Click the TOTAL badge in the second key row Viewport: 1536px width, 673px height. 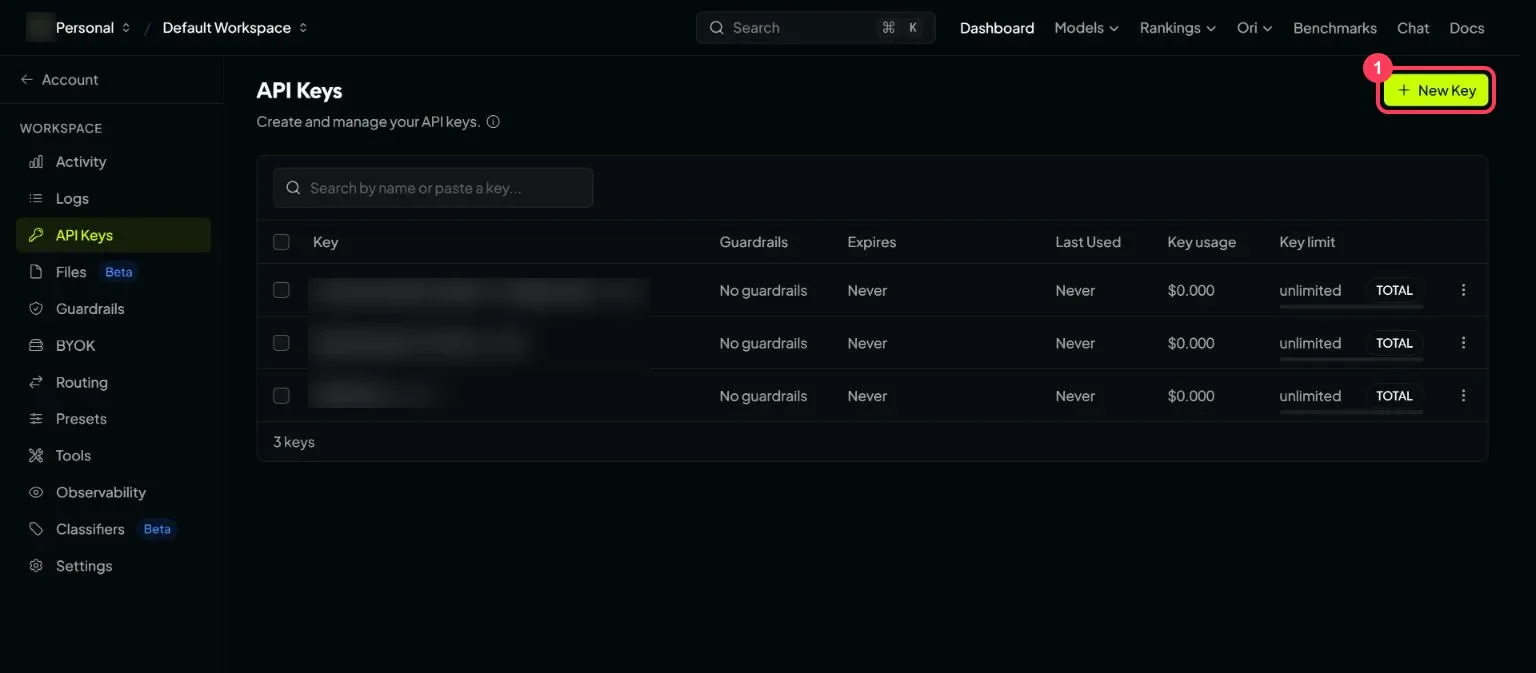(x=1394, y=343)
